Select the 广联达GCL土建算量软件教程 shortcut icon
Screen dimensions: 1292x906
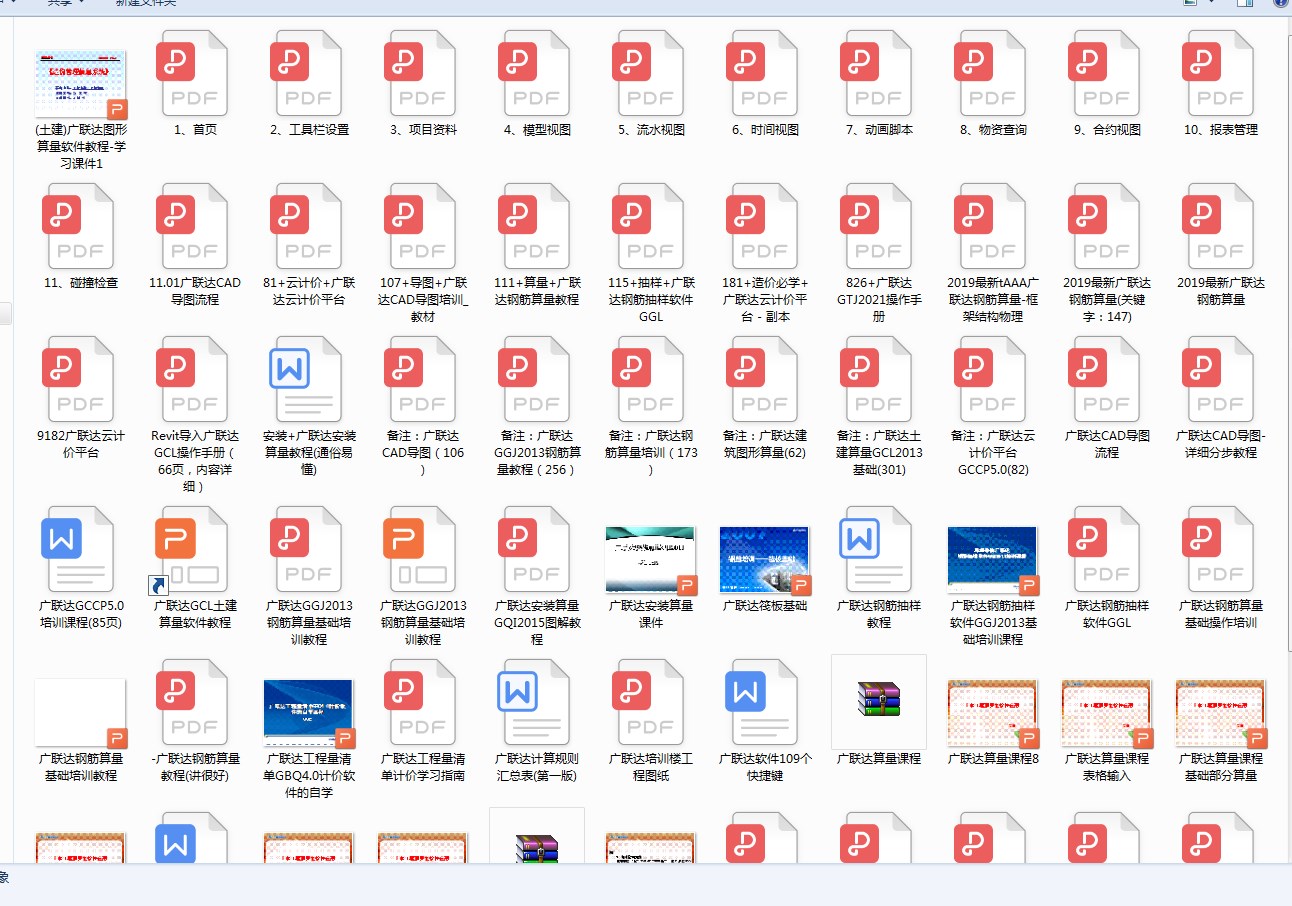point(191,550)
